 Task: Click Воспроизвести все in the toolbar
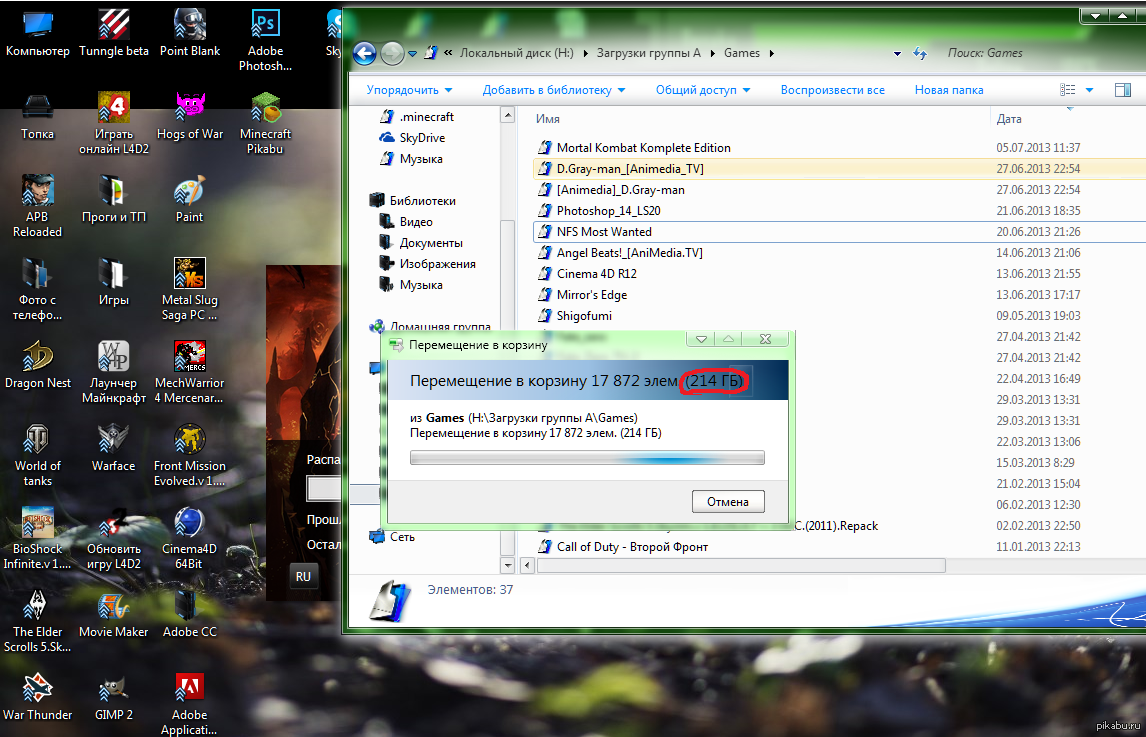pyautogui.click(x=832, y=90)
